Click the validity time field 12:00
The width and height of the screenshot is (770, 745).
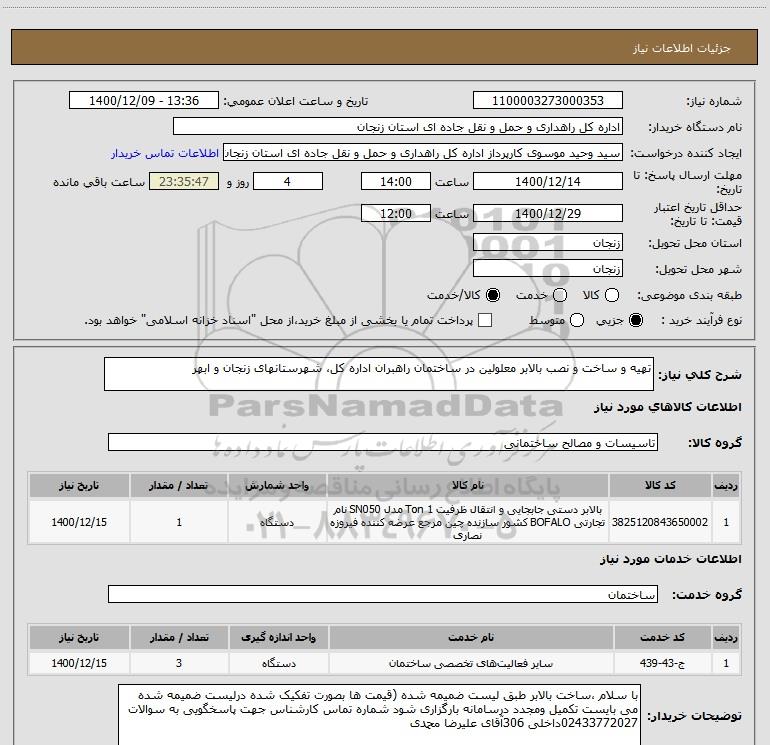point(396,213)
